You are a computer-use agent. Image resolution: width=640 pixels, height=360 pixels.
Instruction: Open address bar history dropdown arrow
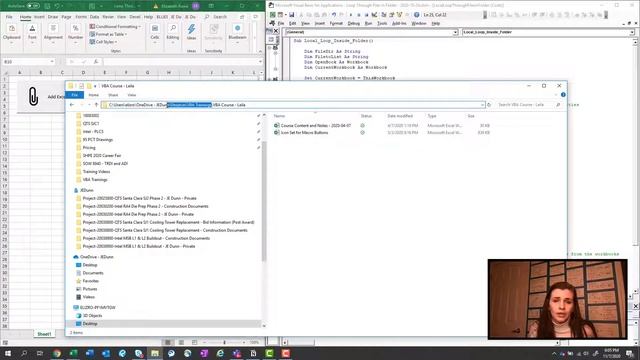click(482, 105)
